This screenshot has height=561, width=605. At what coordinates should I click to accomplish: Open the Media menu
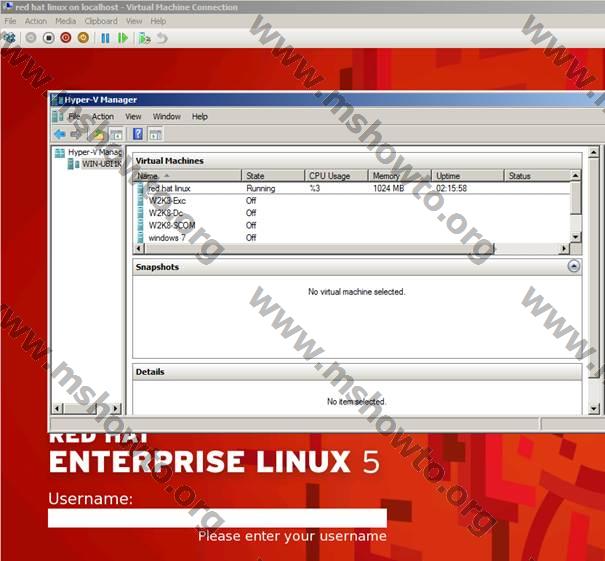pyautogui.click(x=65, y=21)
